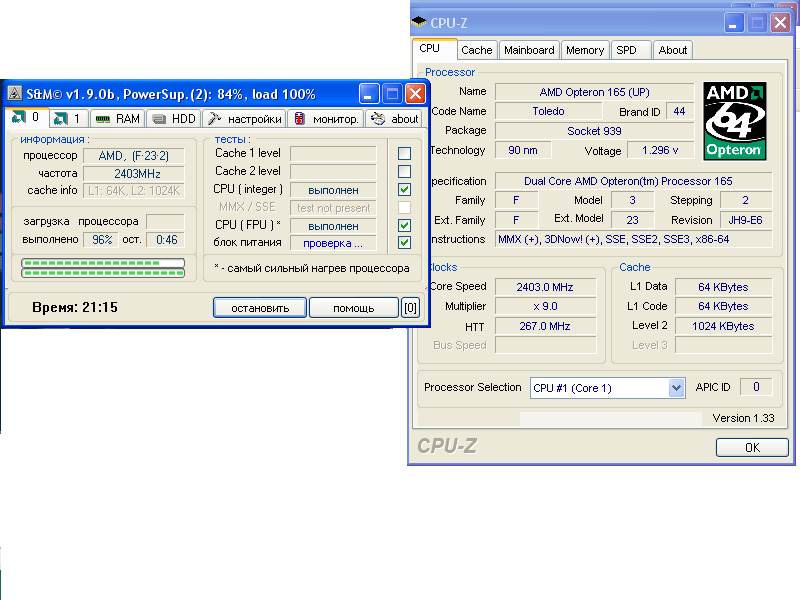Screen dimensions: 800x600
Task: Click the остановить stop button
Action: [x=260, y=308]
